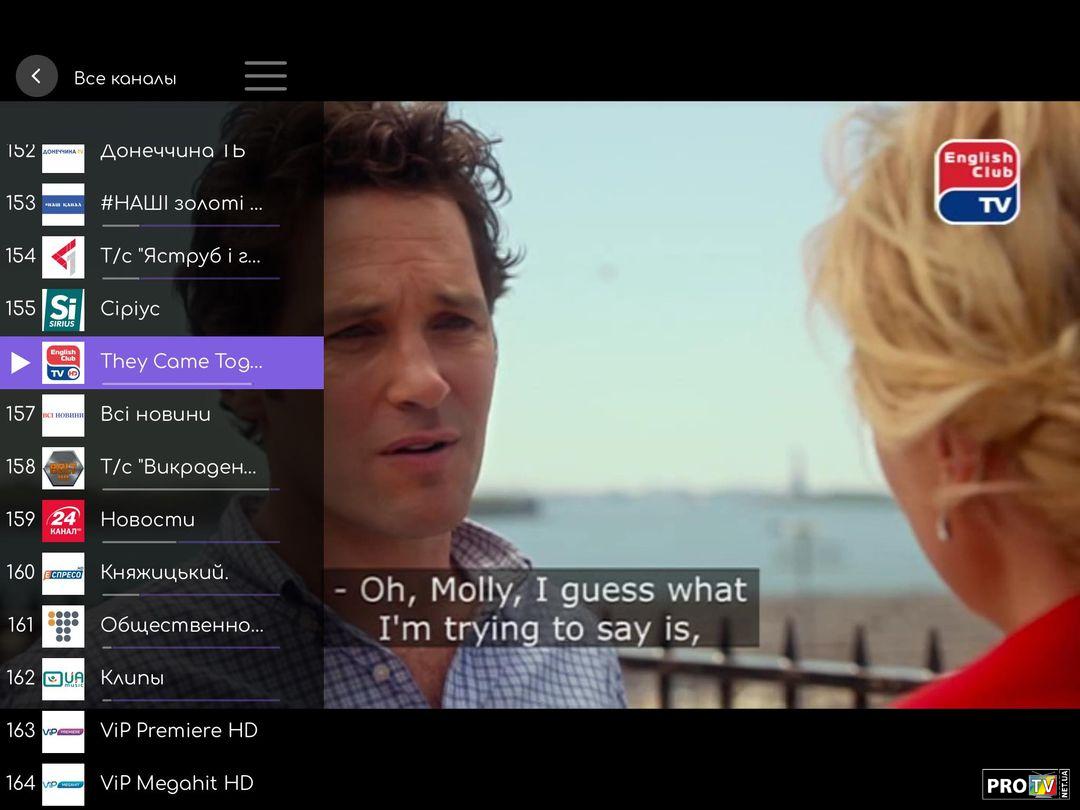Click the play icon on the active channel
This screenshot has height=810, width=1080.
click(20, 362)
